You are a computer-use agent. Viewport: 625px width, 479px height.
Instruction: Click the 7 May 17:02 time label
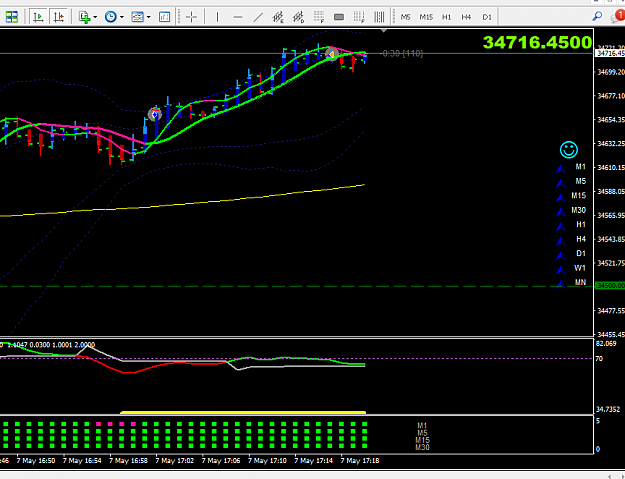(x=175, y=461)
